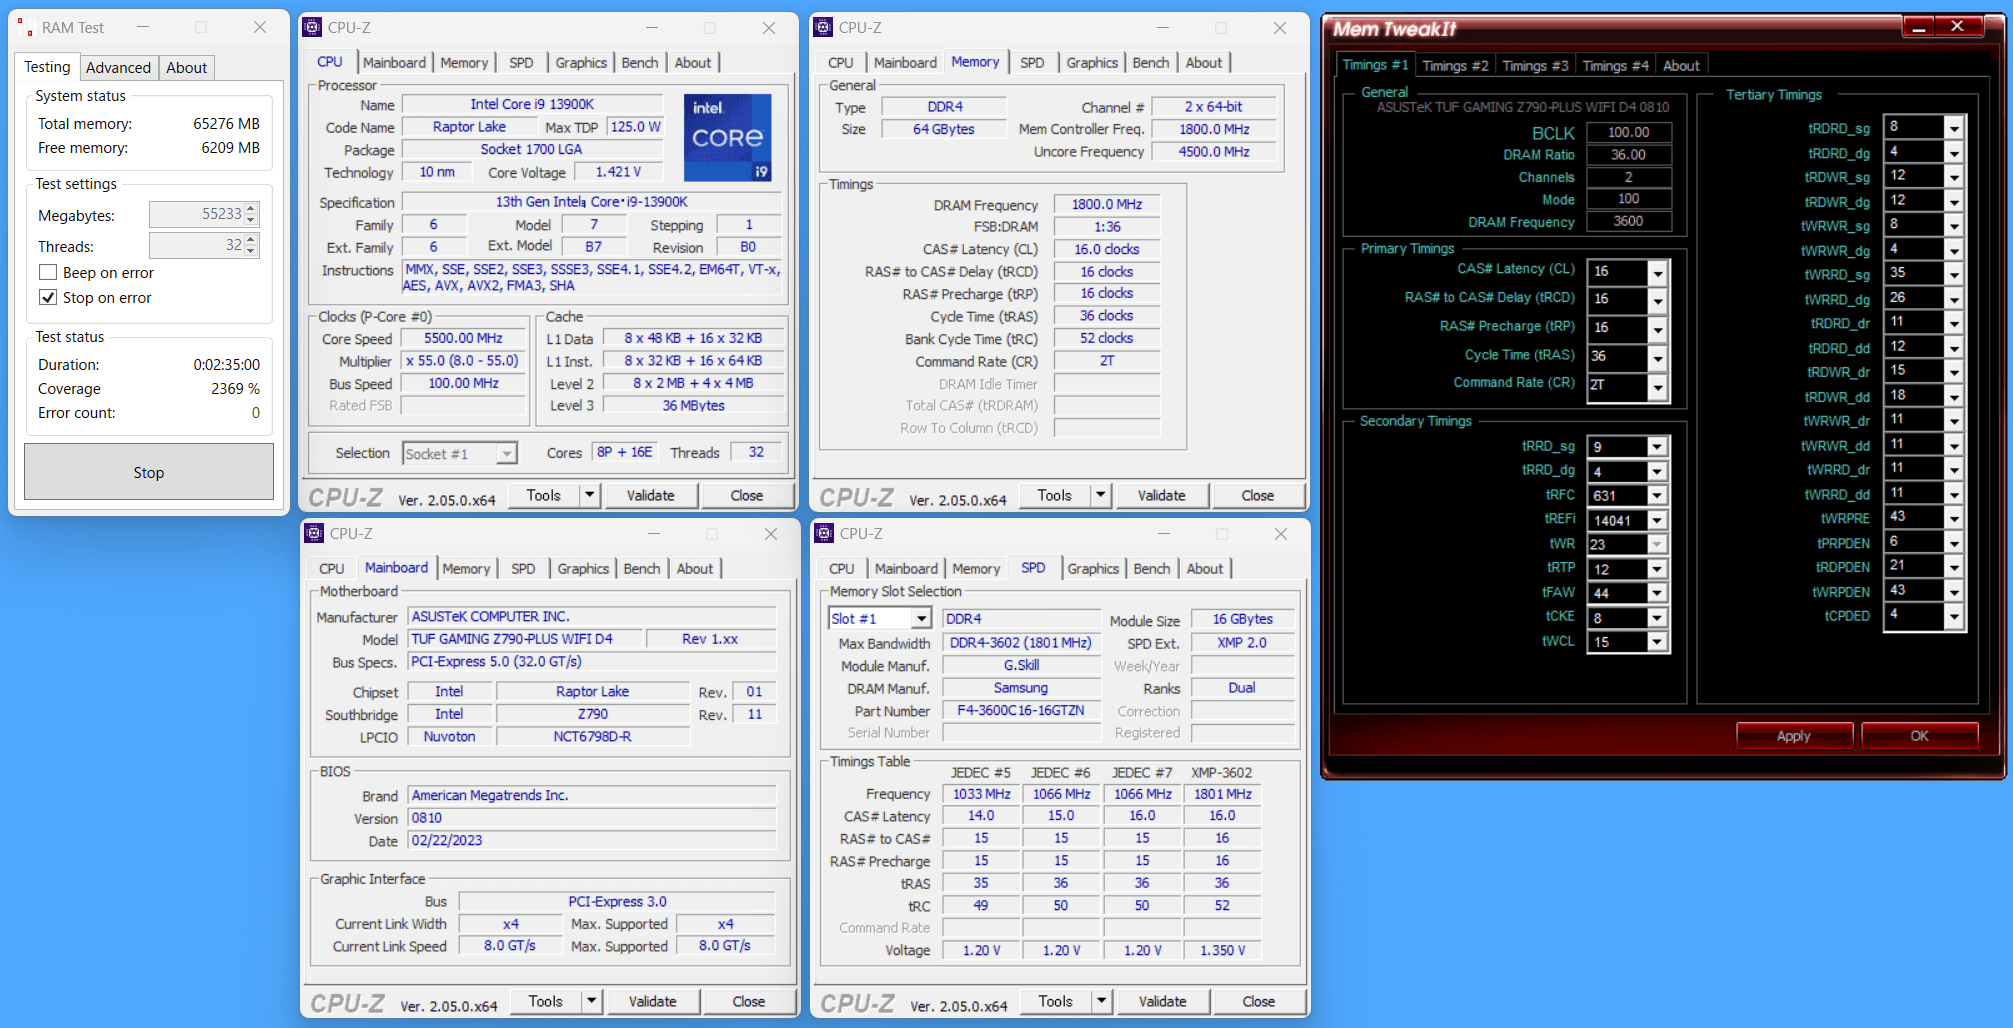Open the tCKE dropdown in Secondary Timings
The width and height of the screenshot is (2013, 1028).
[x=1657, y=618]
